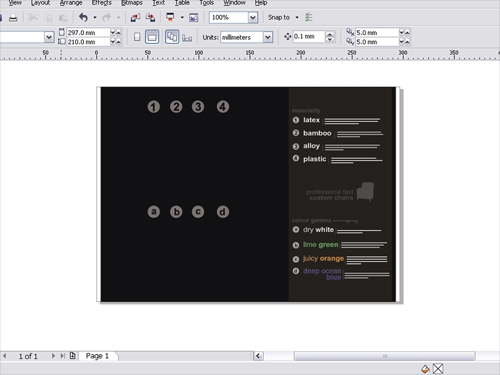Click the Cut scissors icon
500x375 pixels.
pos(33,18)
